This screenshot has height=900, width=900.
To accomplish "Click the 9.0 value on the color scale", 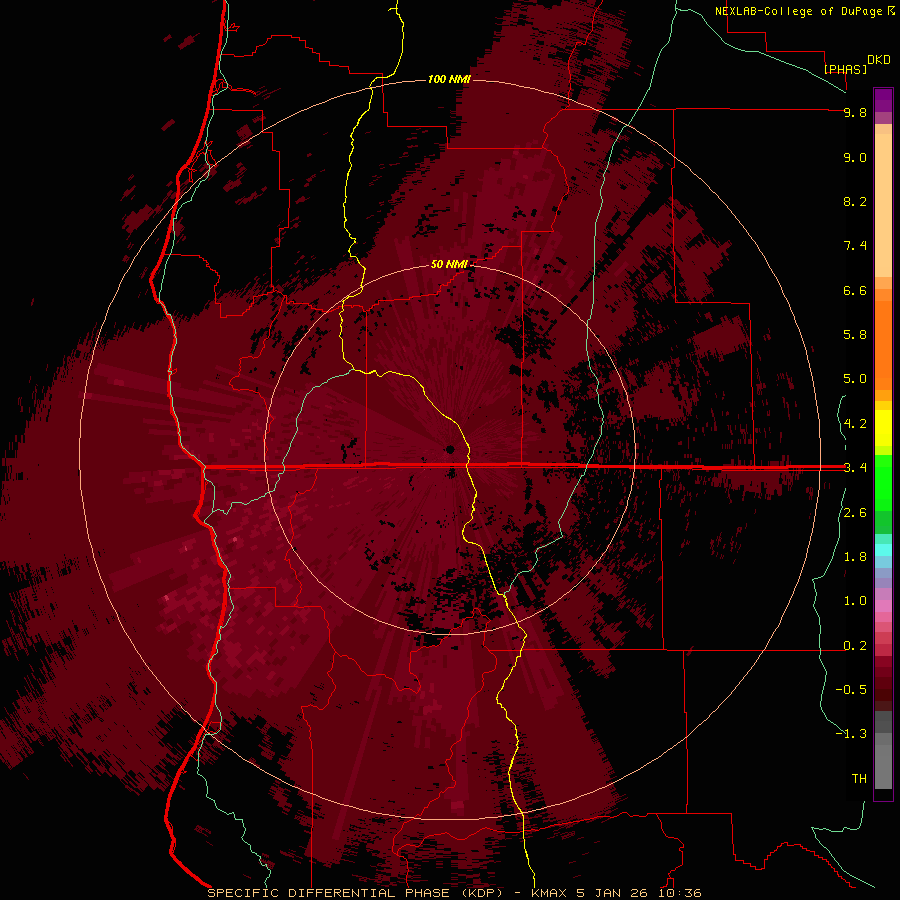I will click(x=855, y=157).
